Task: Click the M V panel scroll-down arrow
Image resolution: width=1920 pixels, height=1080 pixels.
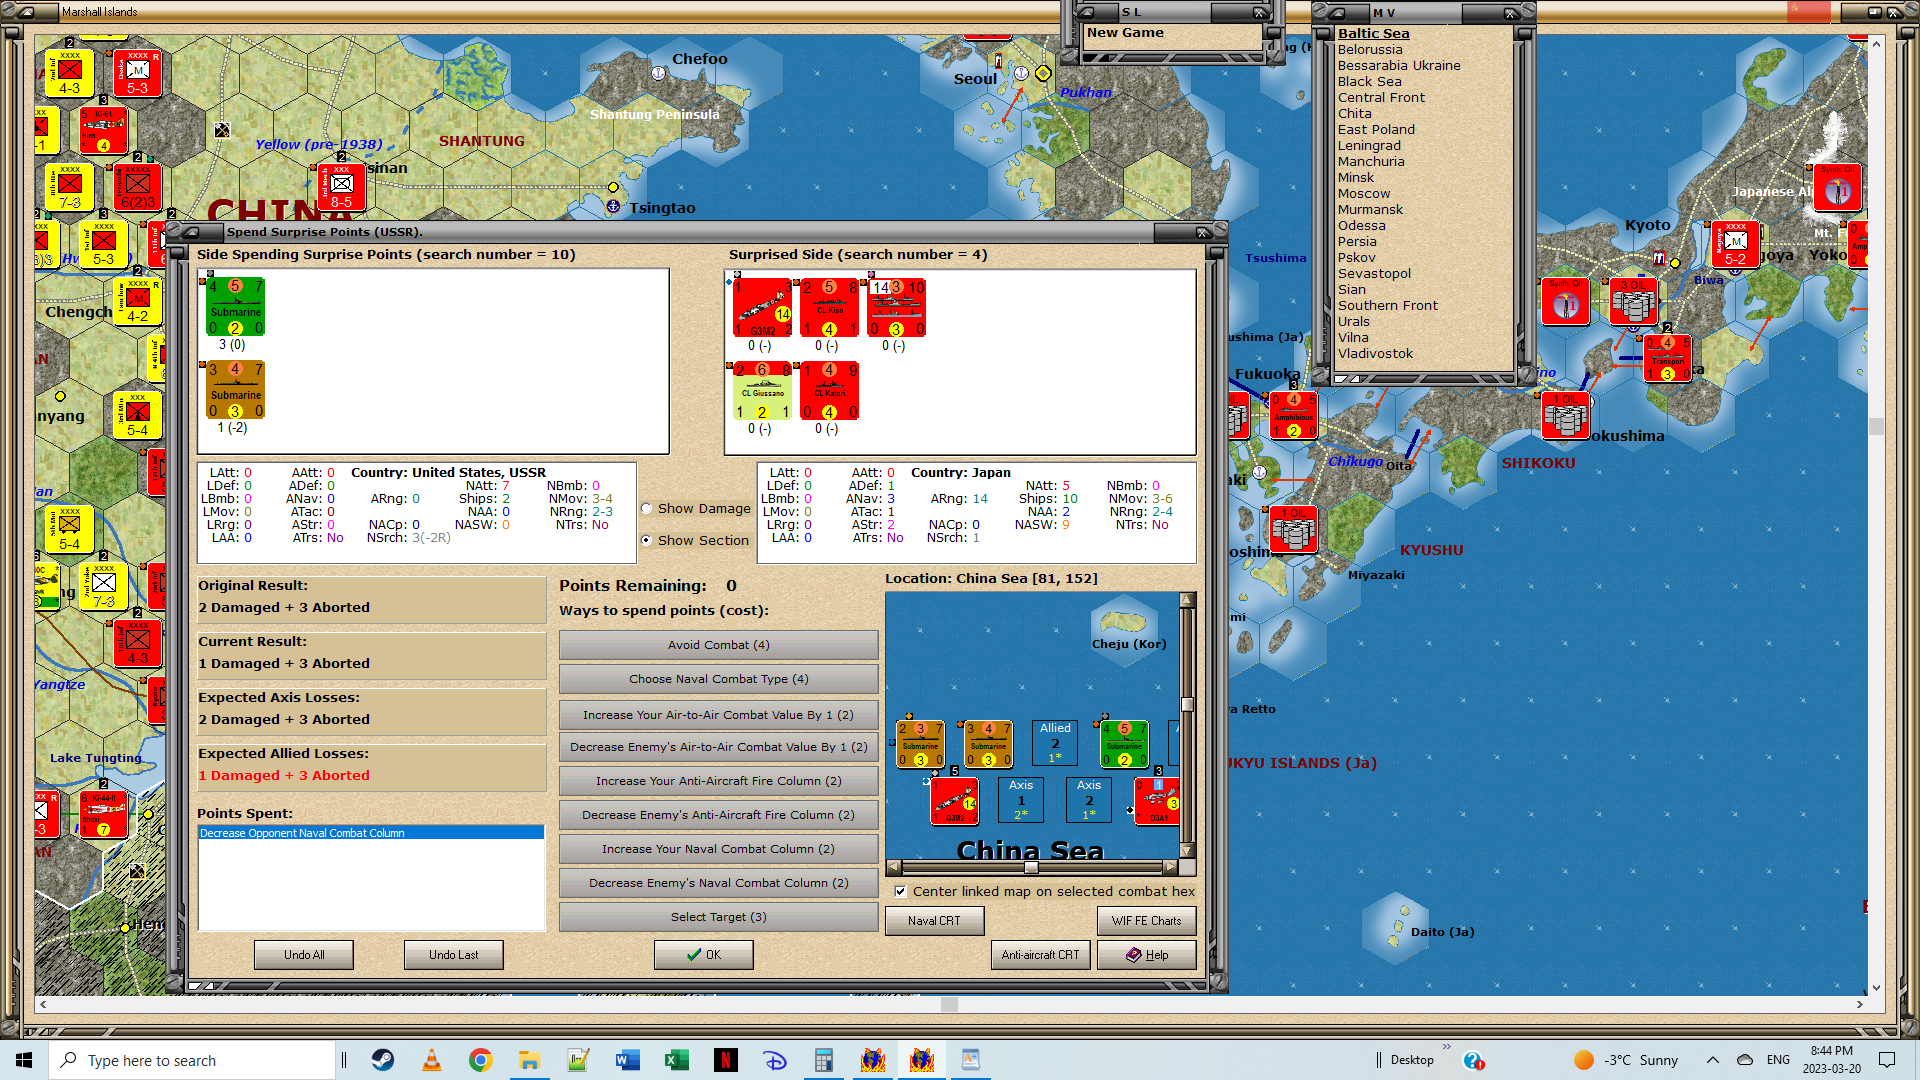Action: [1524, 364]
